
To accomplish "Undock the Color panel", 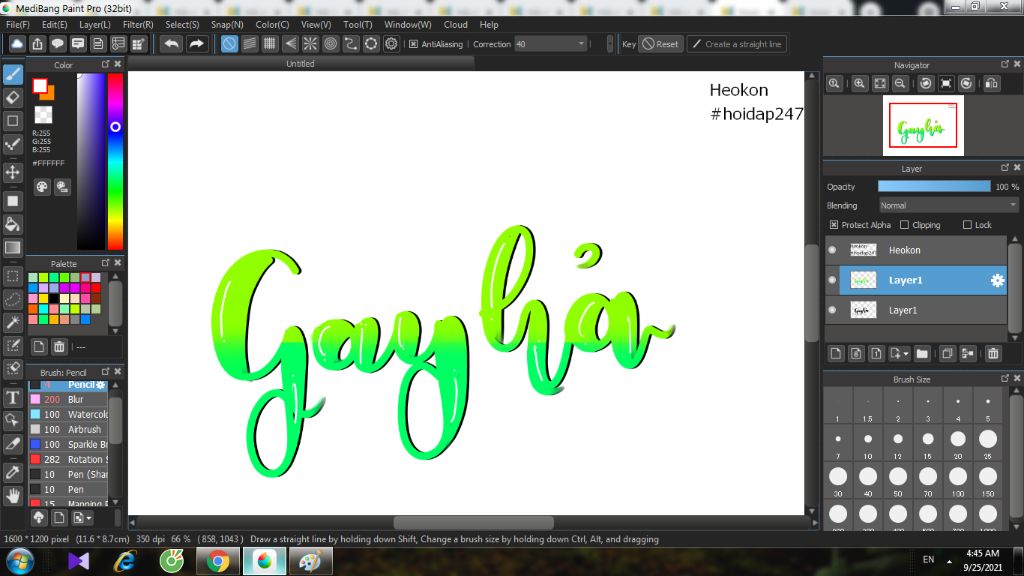I will click(x=105, y=64).
